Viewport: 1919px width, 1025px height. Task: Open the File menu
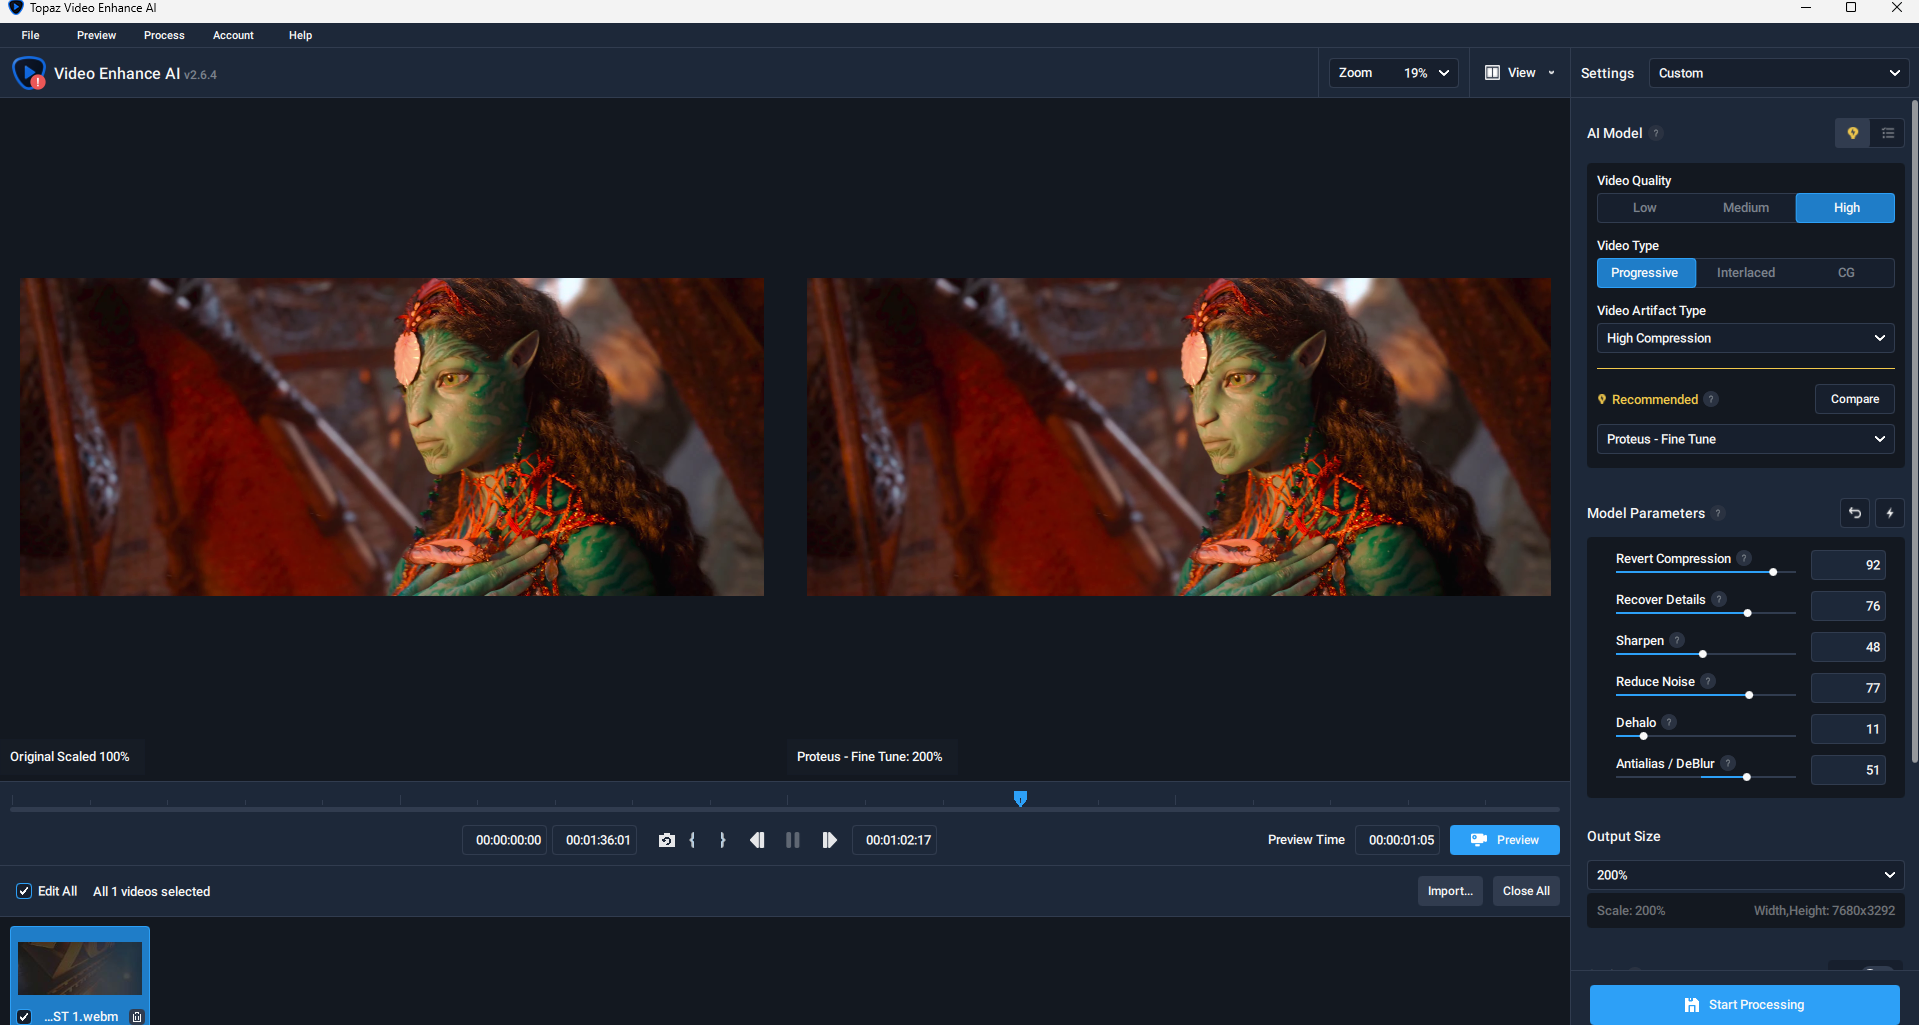click(x=31, y=35)
